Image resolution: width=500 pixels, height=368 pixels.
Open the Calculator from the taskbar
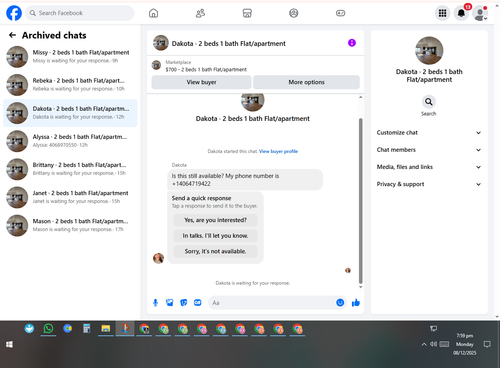[x=87, y=329]
